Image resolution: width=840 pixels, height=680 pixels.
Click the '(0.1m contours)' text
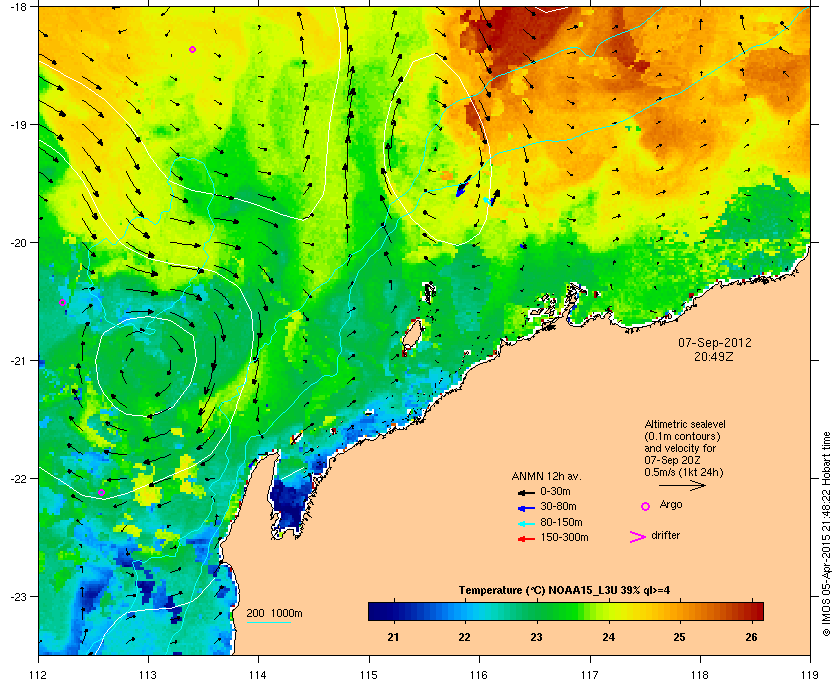coord(682,436)
